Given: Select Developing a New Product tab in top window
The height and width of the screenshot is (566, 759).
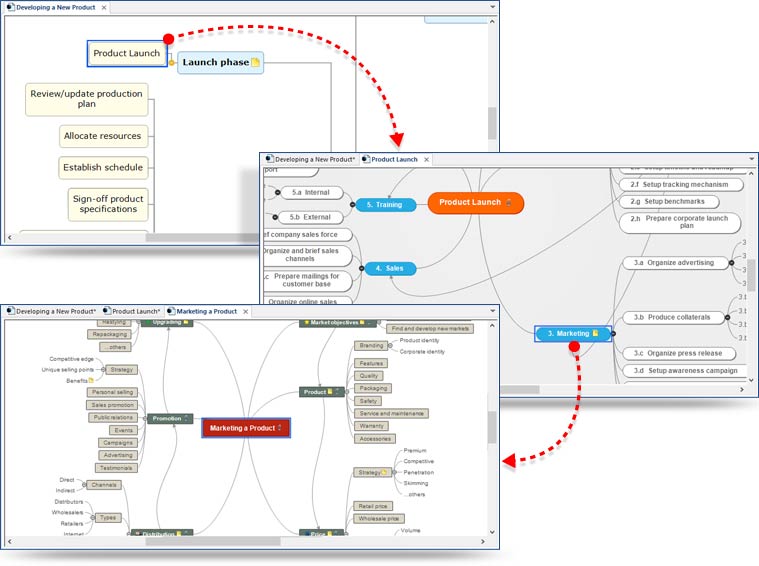Looking at the screenshot, I should pos(56,7).
